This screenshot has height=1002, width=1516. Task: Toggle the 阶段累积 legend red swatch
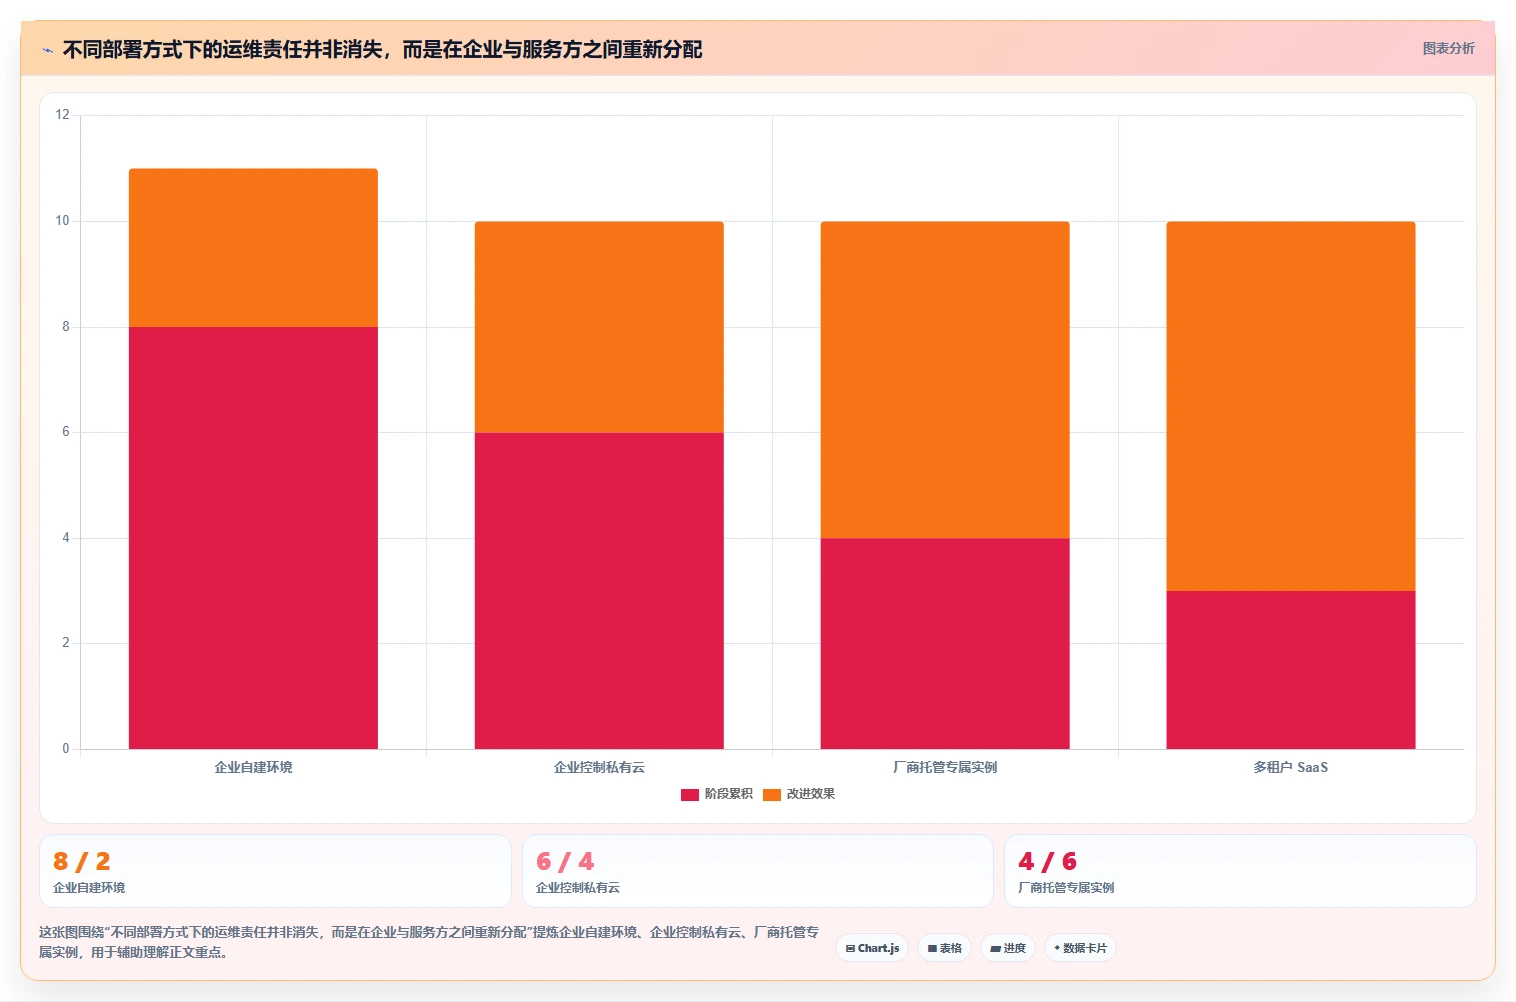click(x=690, y=794)
